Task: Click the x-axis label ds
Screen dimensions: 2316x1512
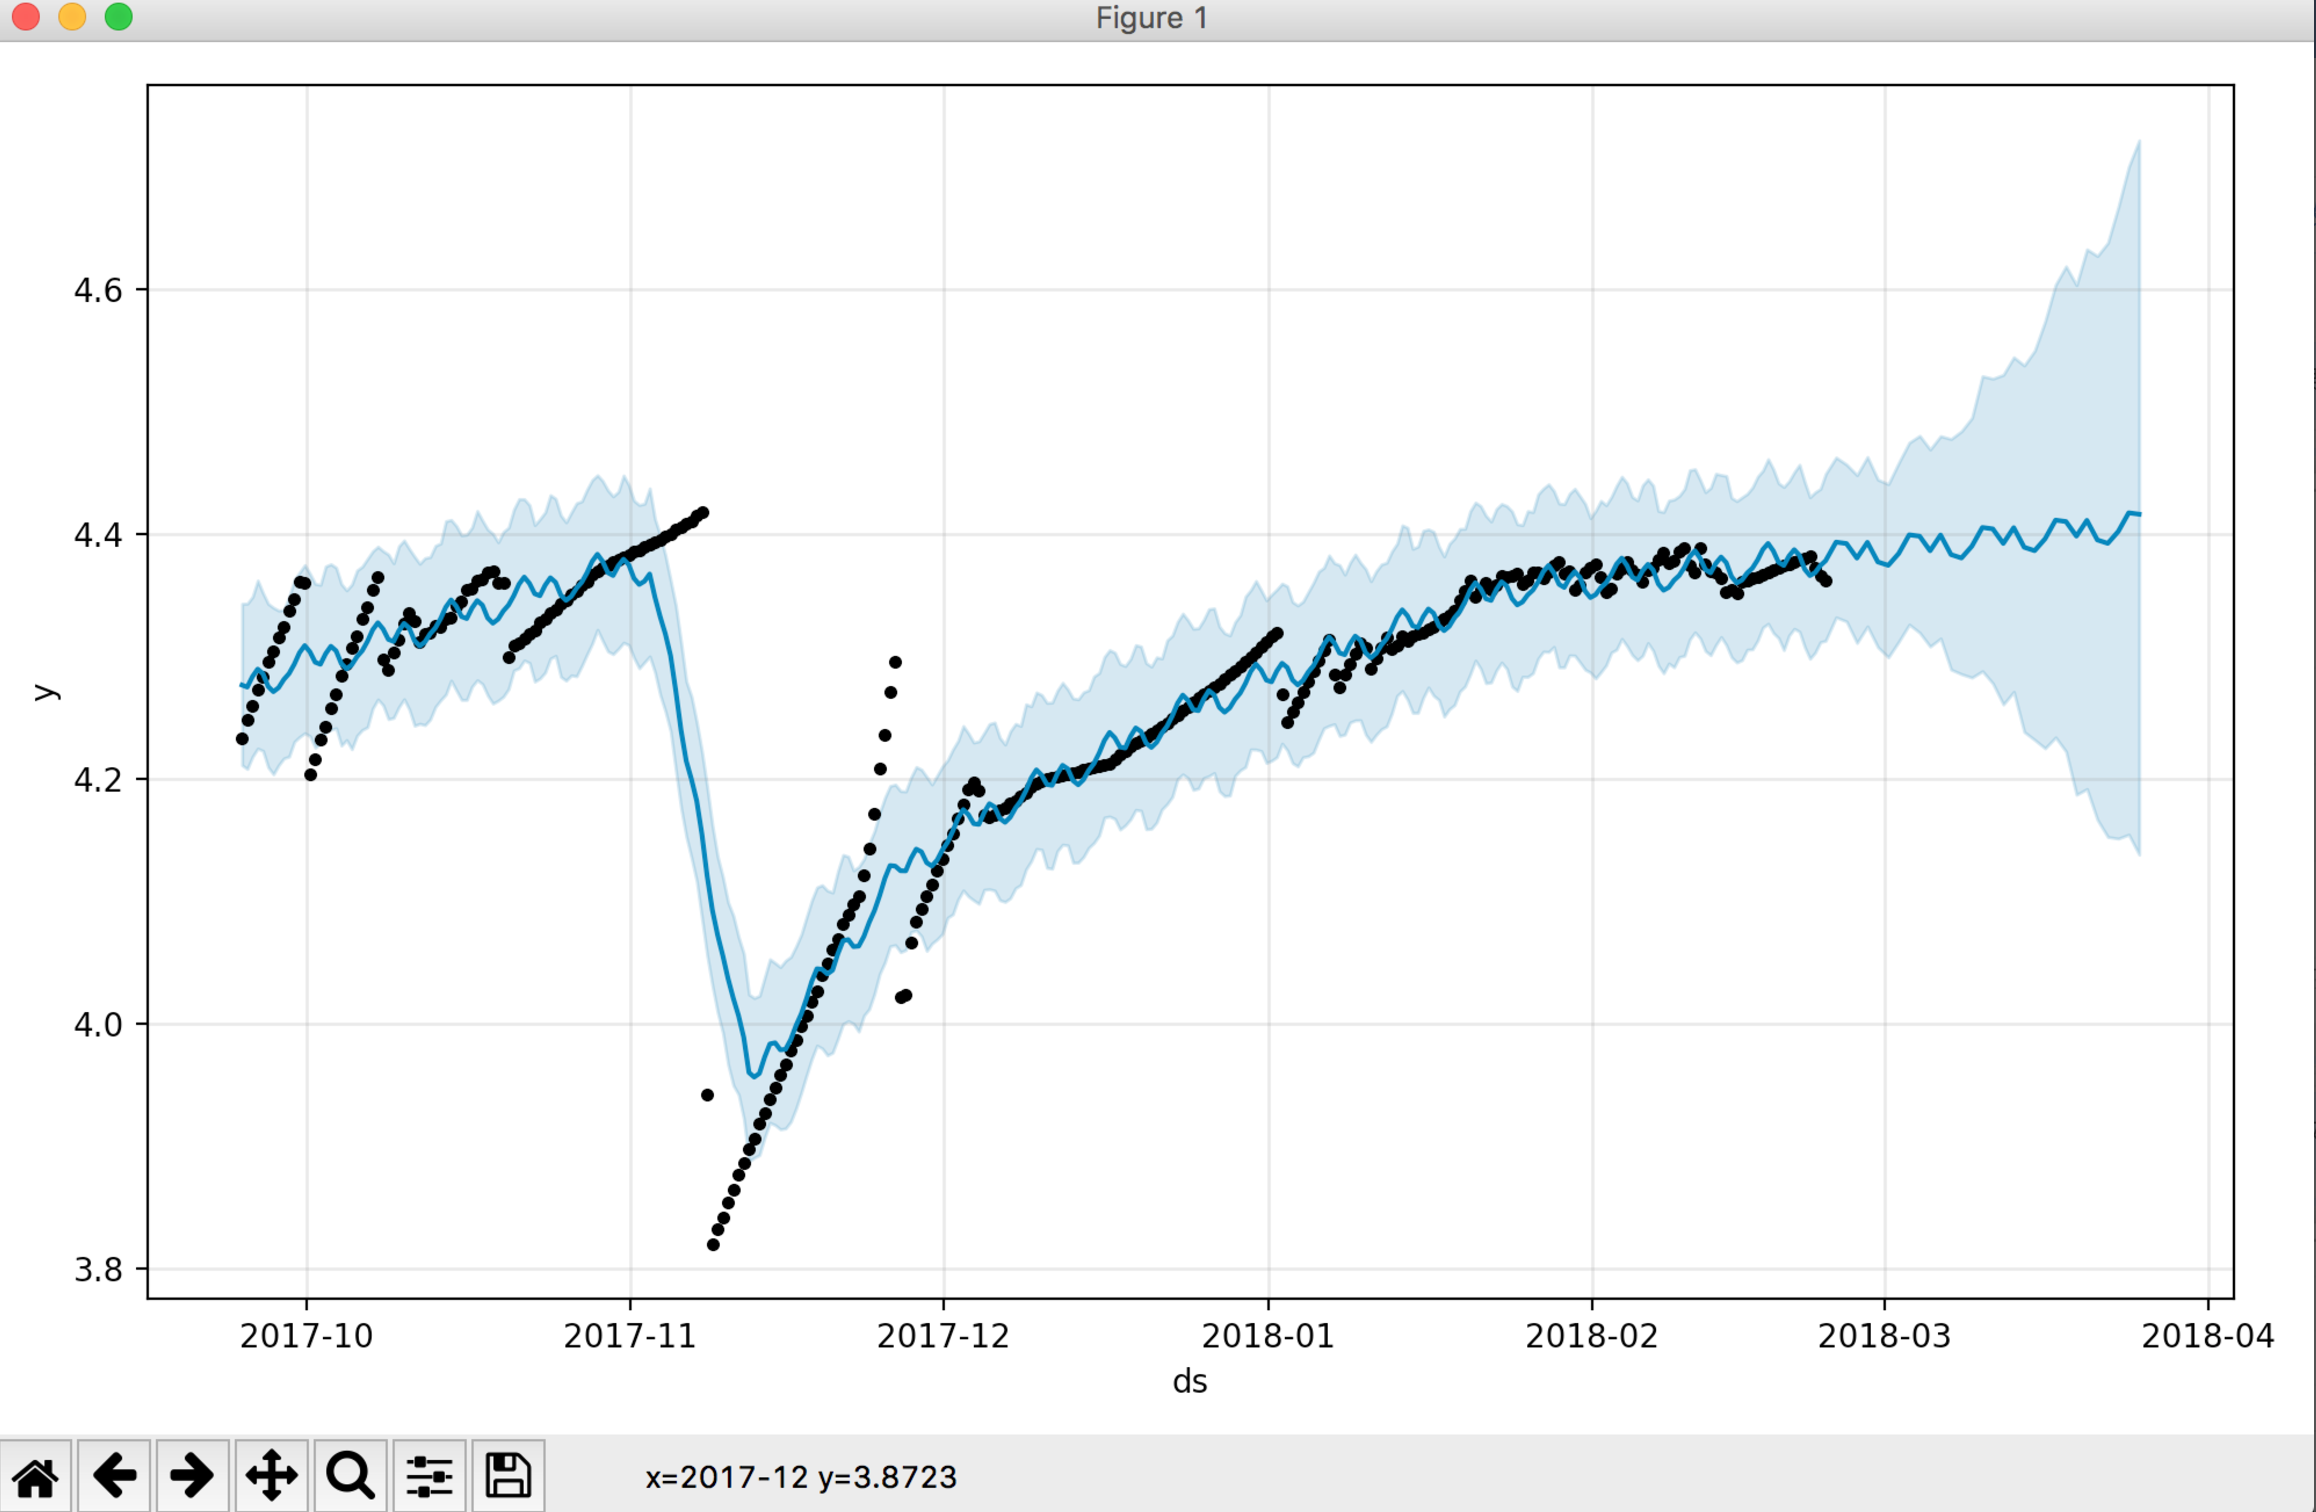Action: point(1190,1382)
